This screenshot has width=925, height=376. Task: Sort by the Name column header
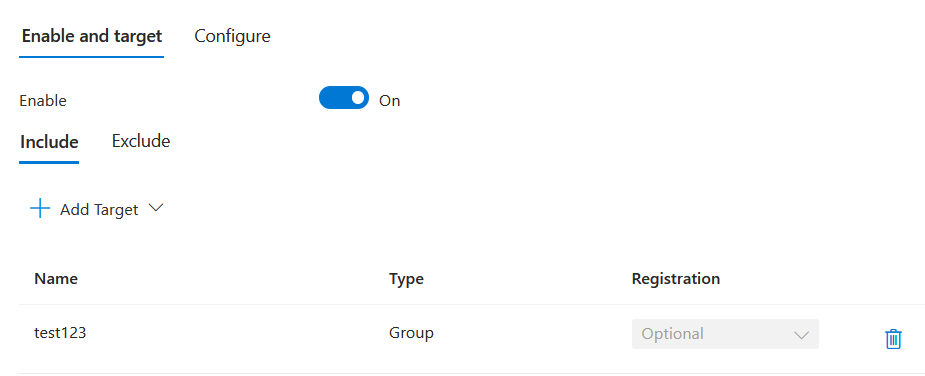click(56, 279)
